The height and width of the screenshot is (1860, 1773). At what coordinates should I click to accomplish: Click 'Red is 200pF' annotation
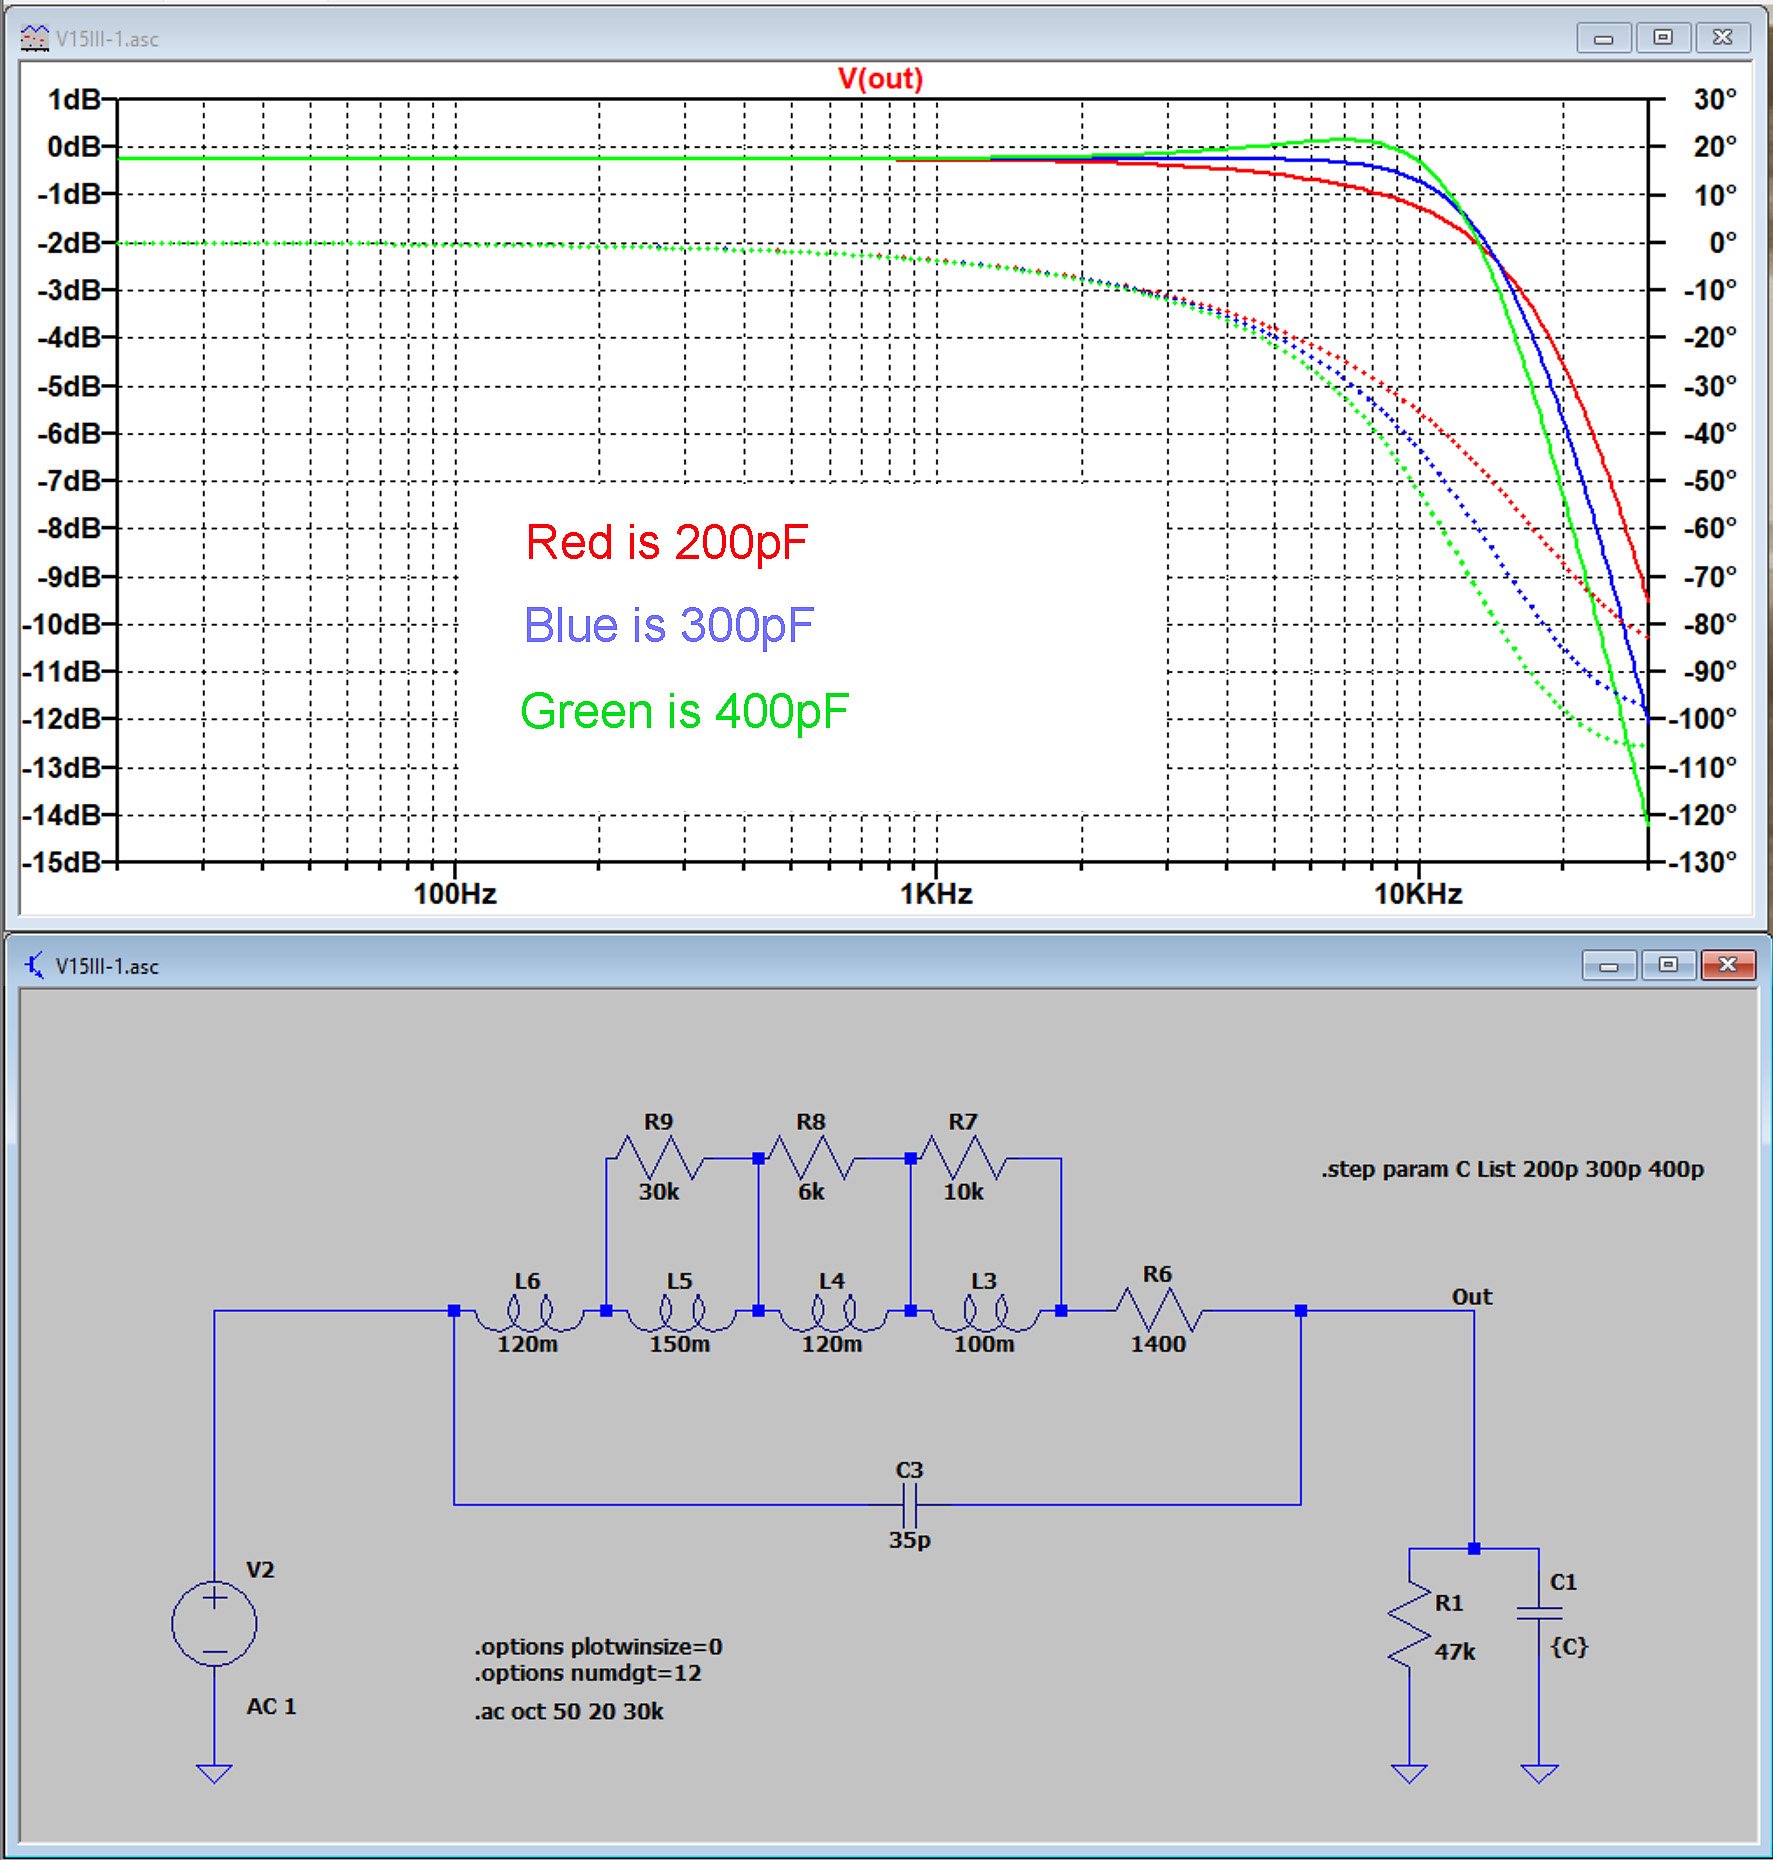pos(666,542)
